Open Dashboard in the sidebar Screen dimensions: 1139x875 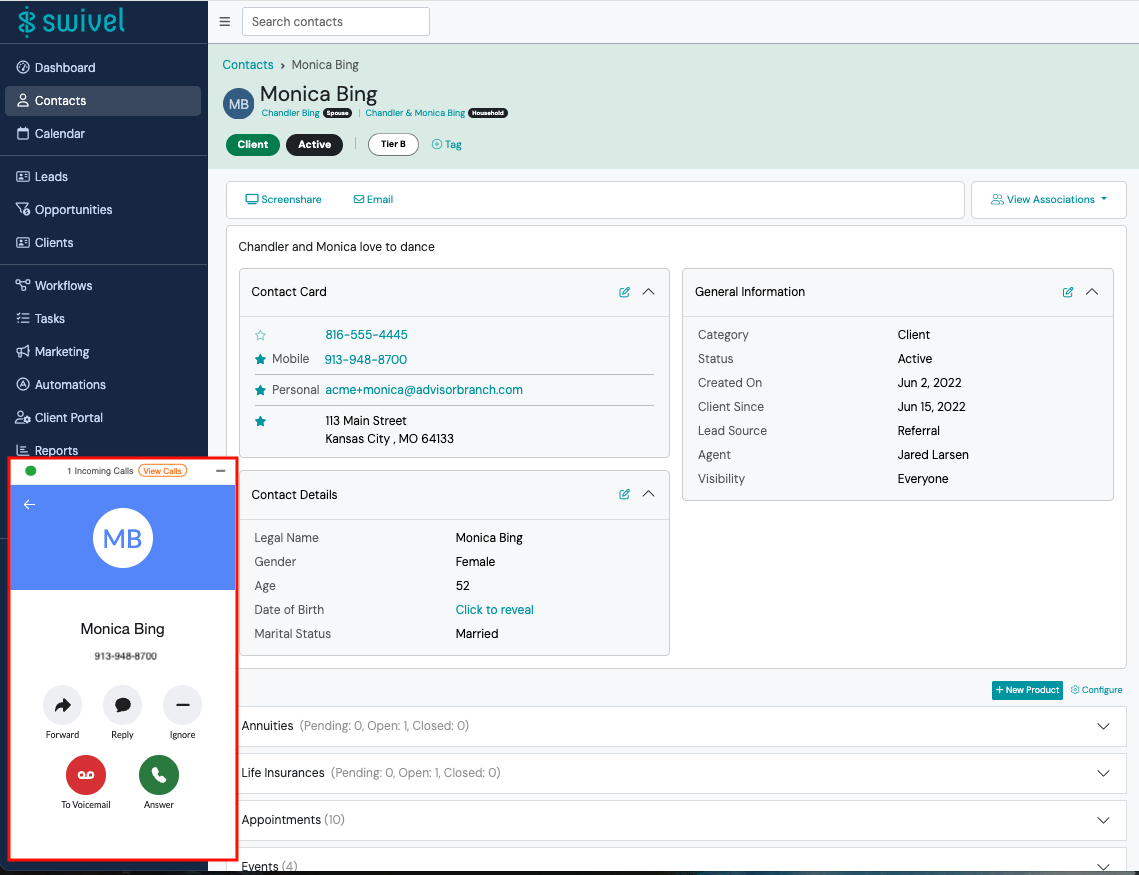103,68
